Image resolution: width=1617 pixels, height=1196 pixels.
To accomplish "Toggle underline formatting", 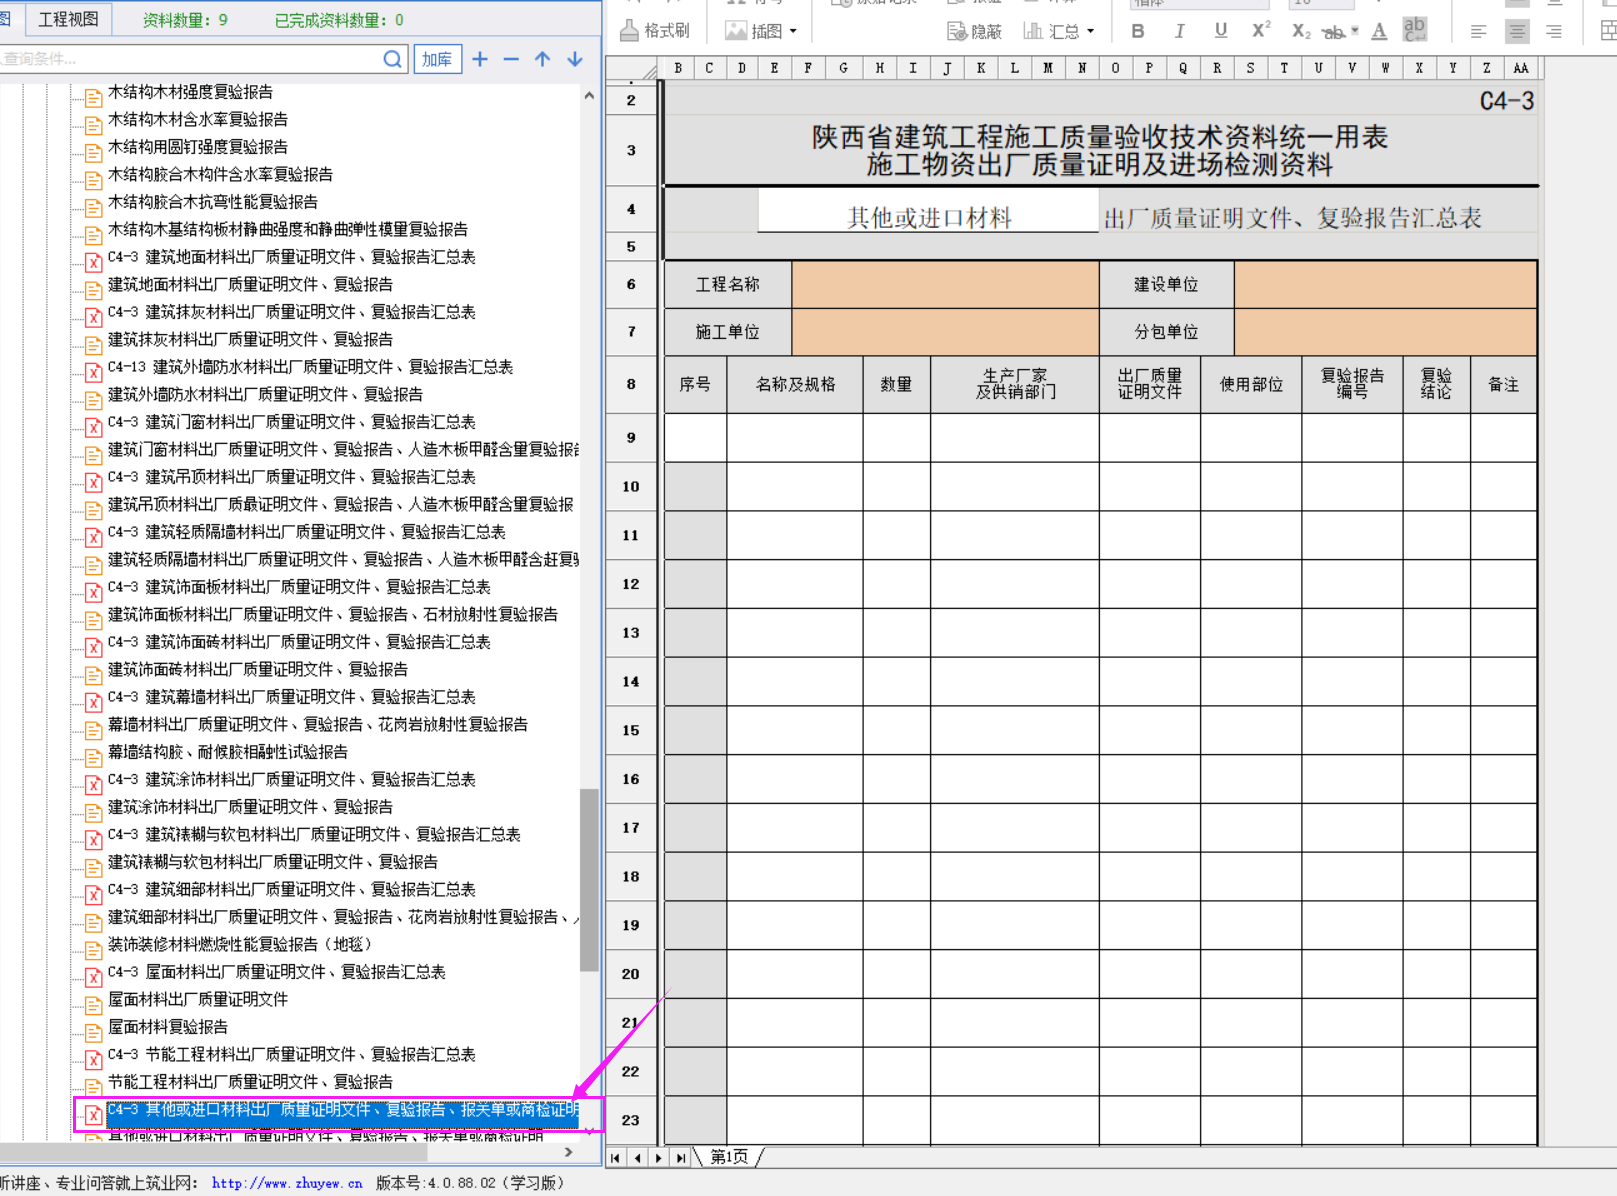I will click(1221, 31).
